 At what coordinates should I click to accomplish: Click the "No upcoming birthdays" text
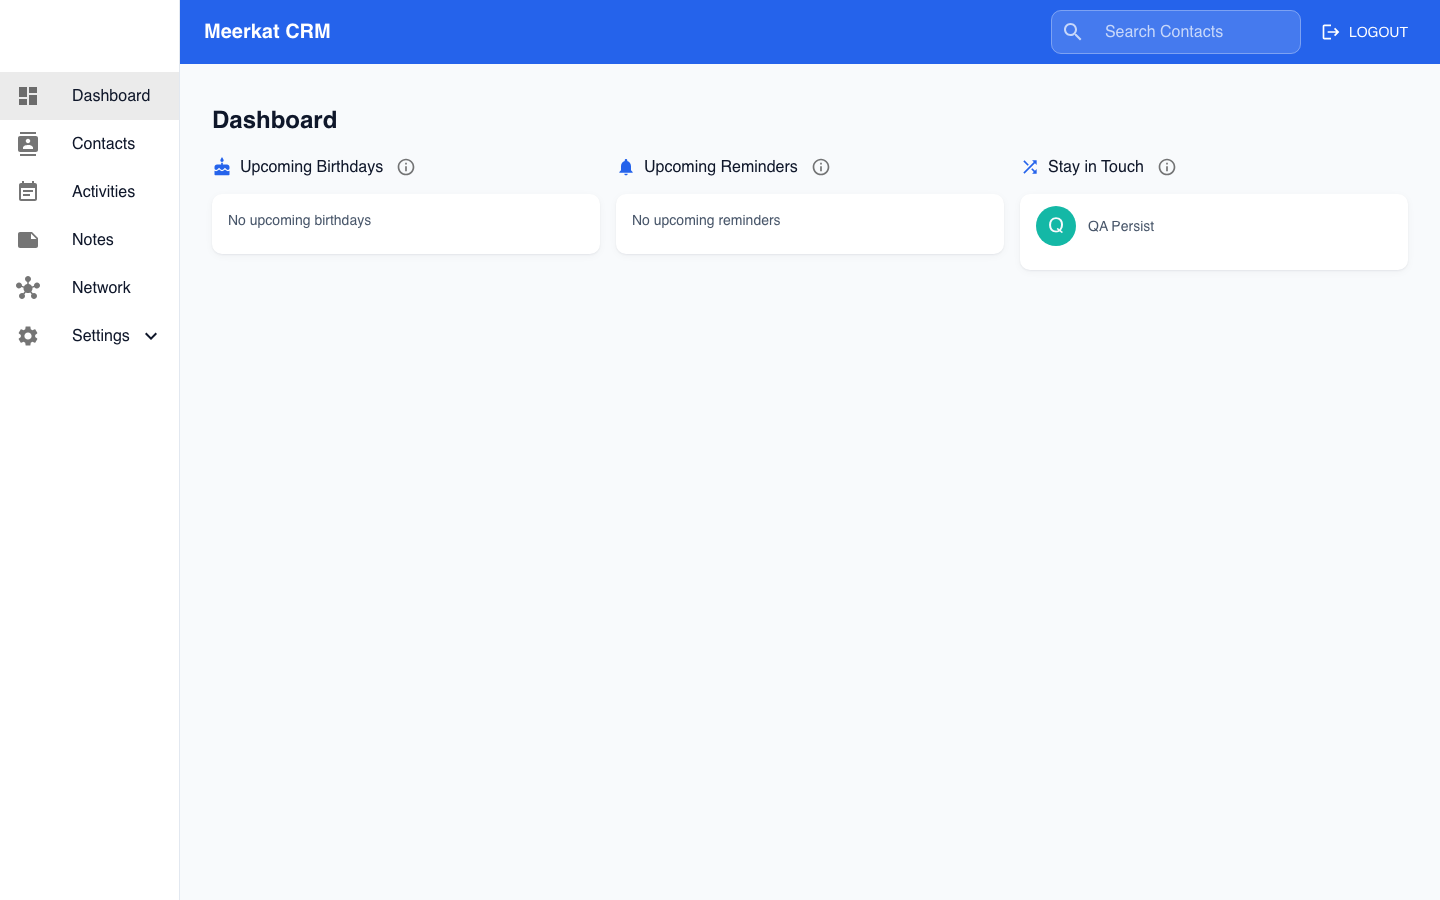299,220
